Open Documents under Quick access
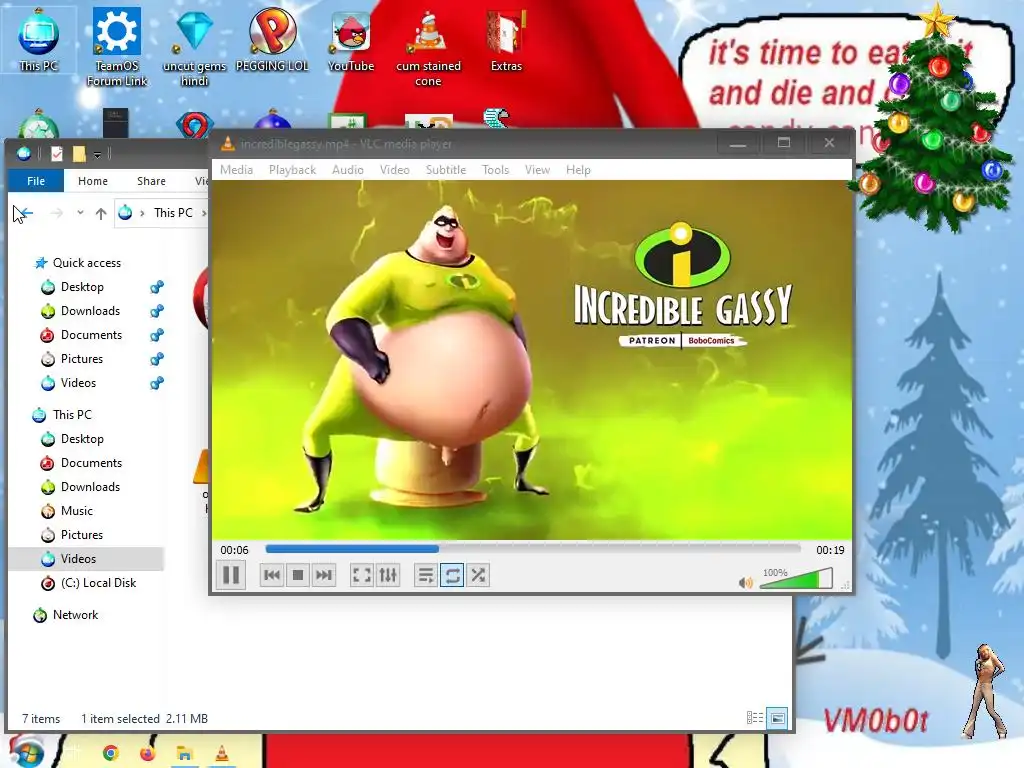This screenshot has height=768, width=1024. (91, 335)
